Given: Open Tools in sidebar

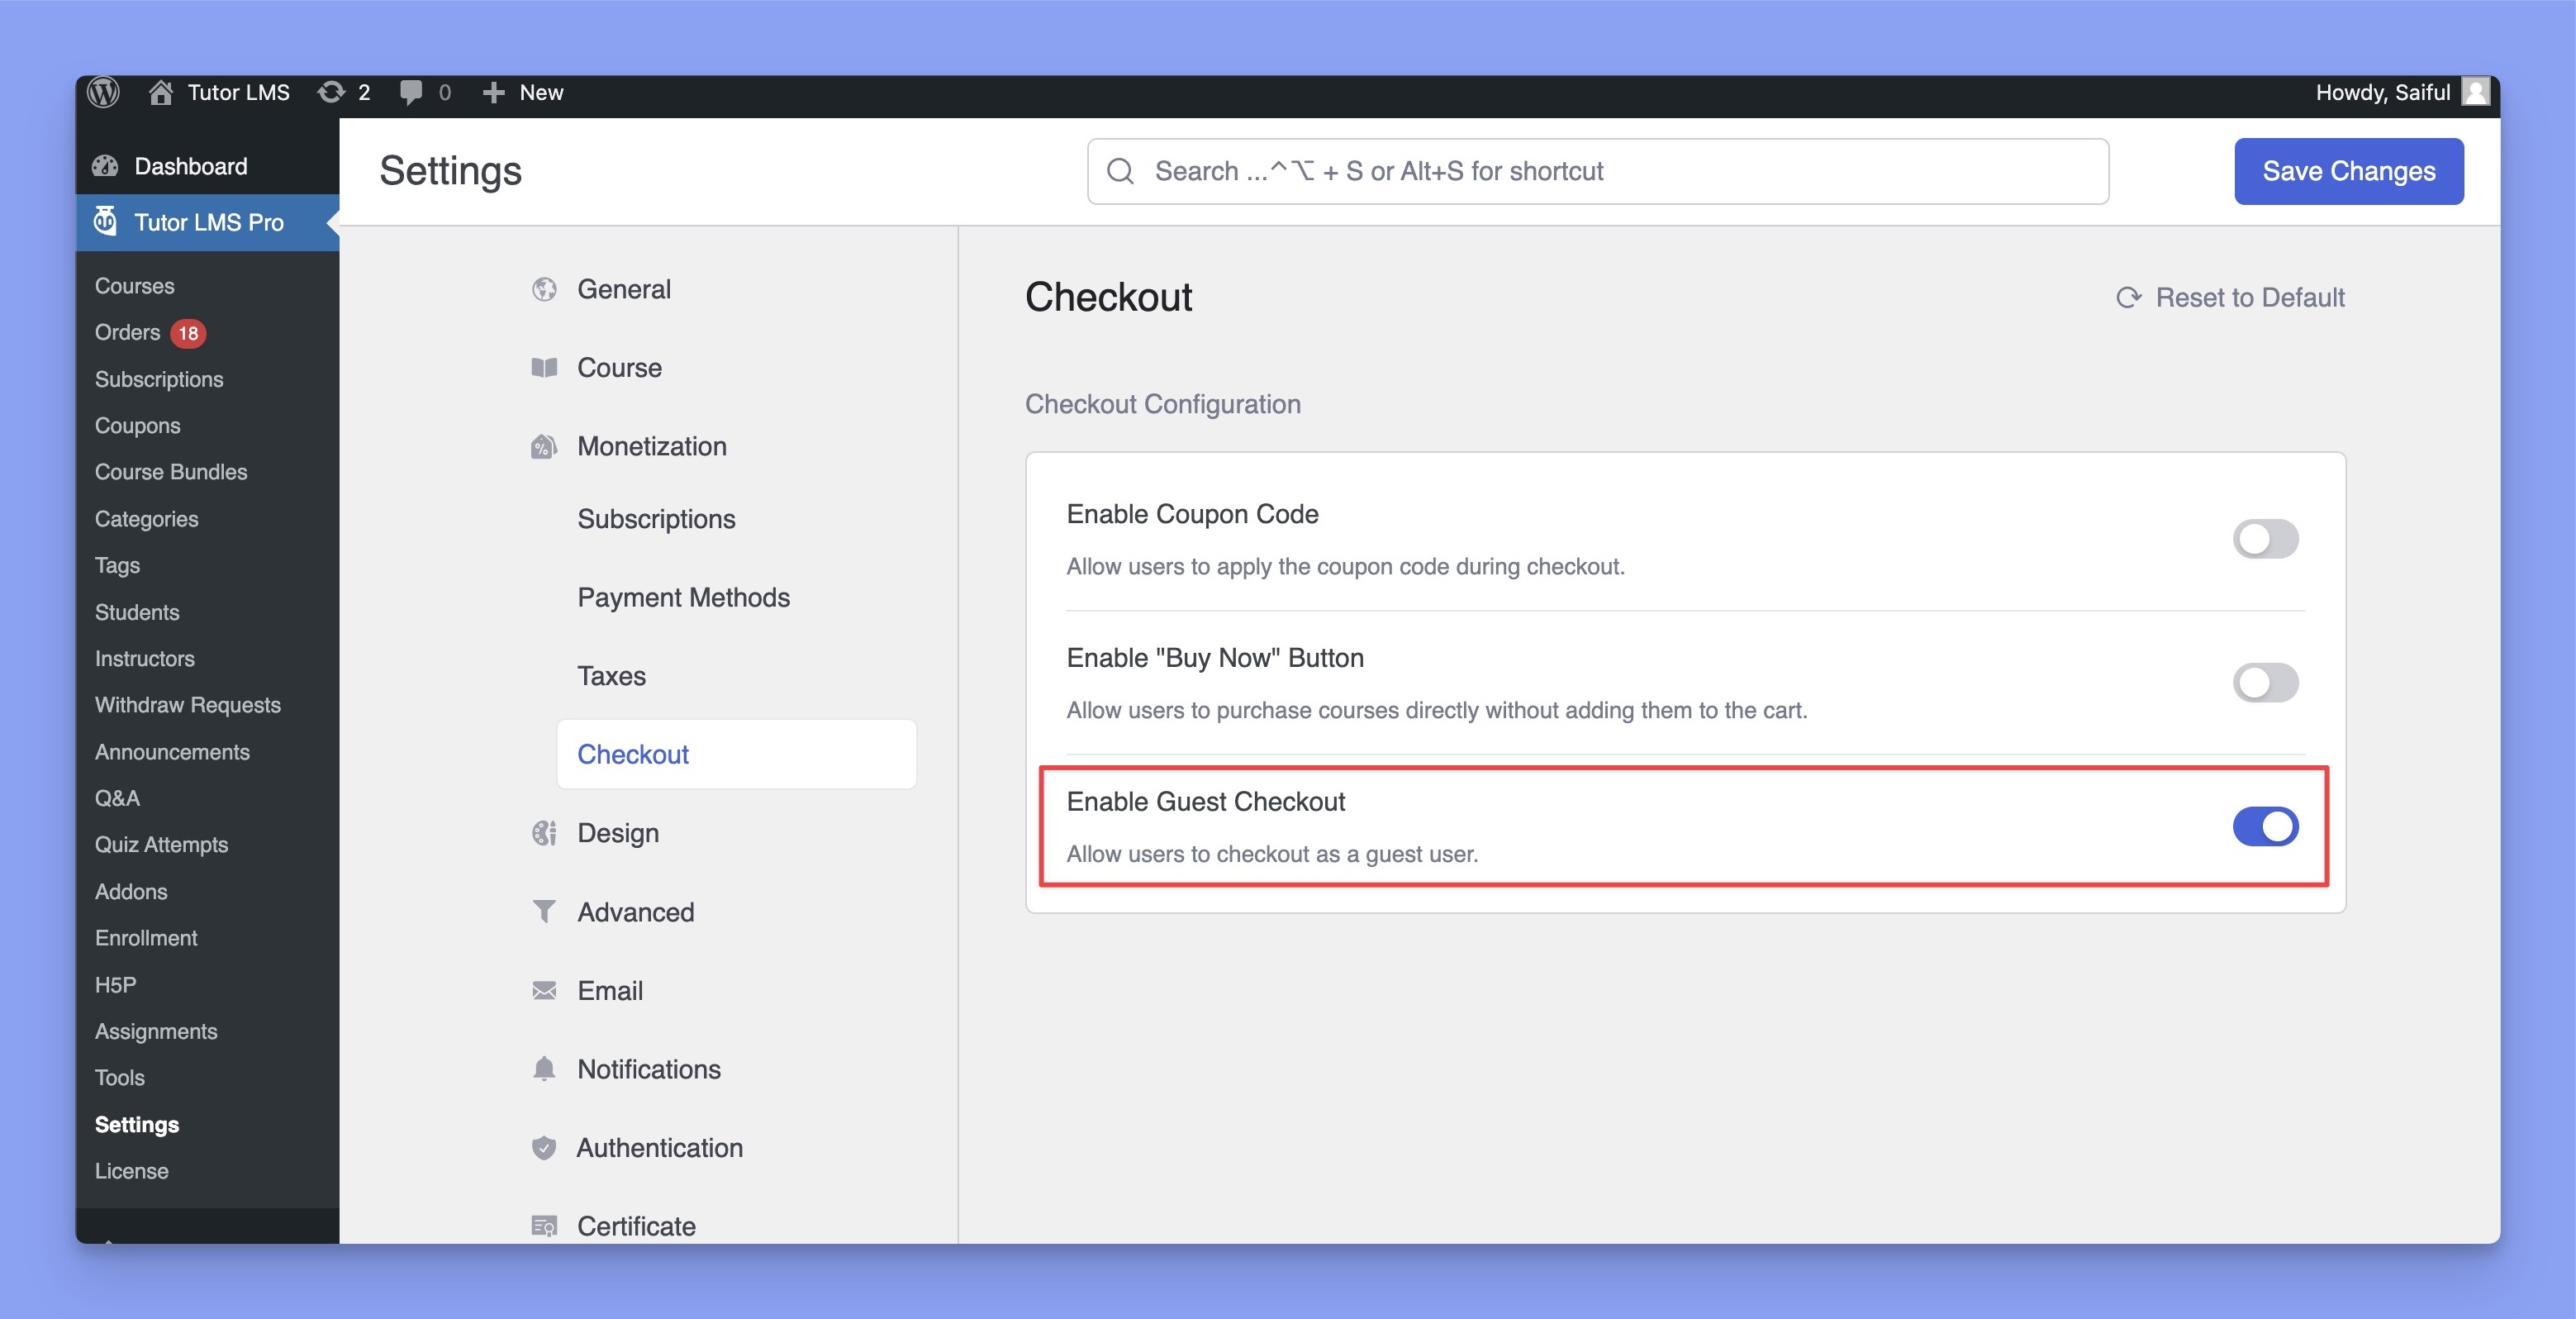Looking at the screenshot, I should coord(119,1078).
